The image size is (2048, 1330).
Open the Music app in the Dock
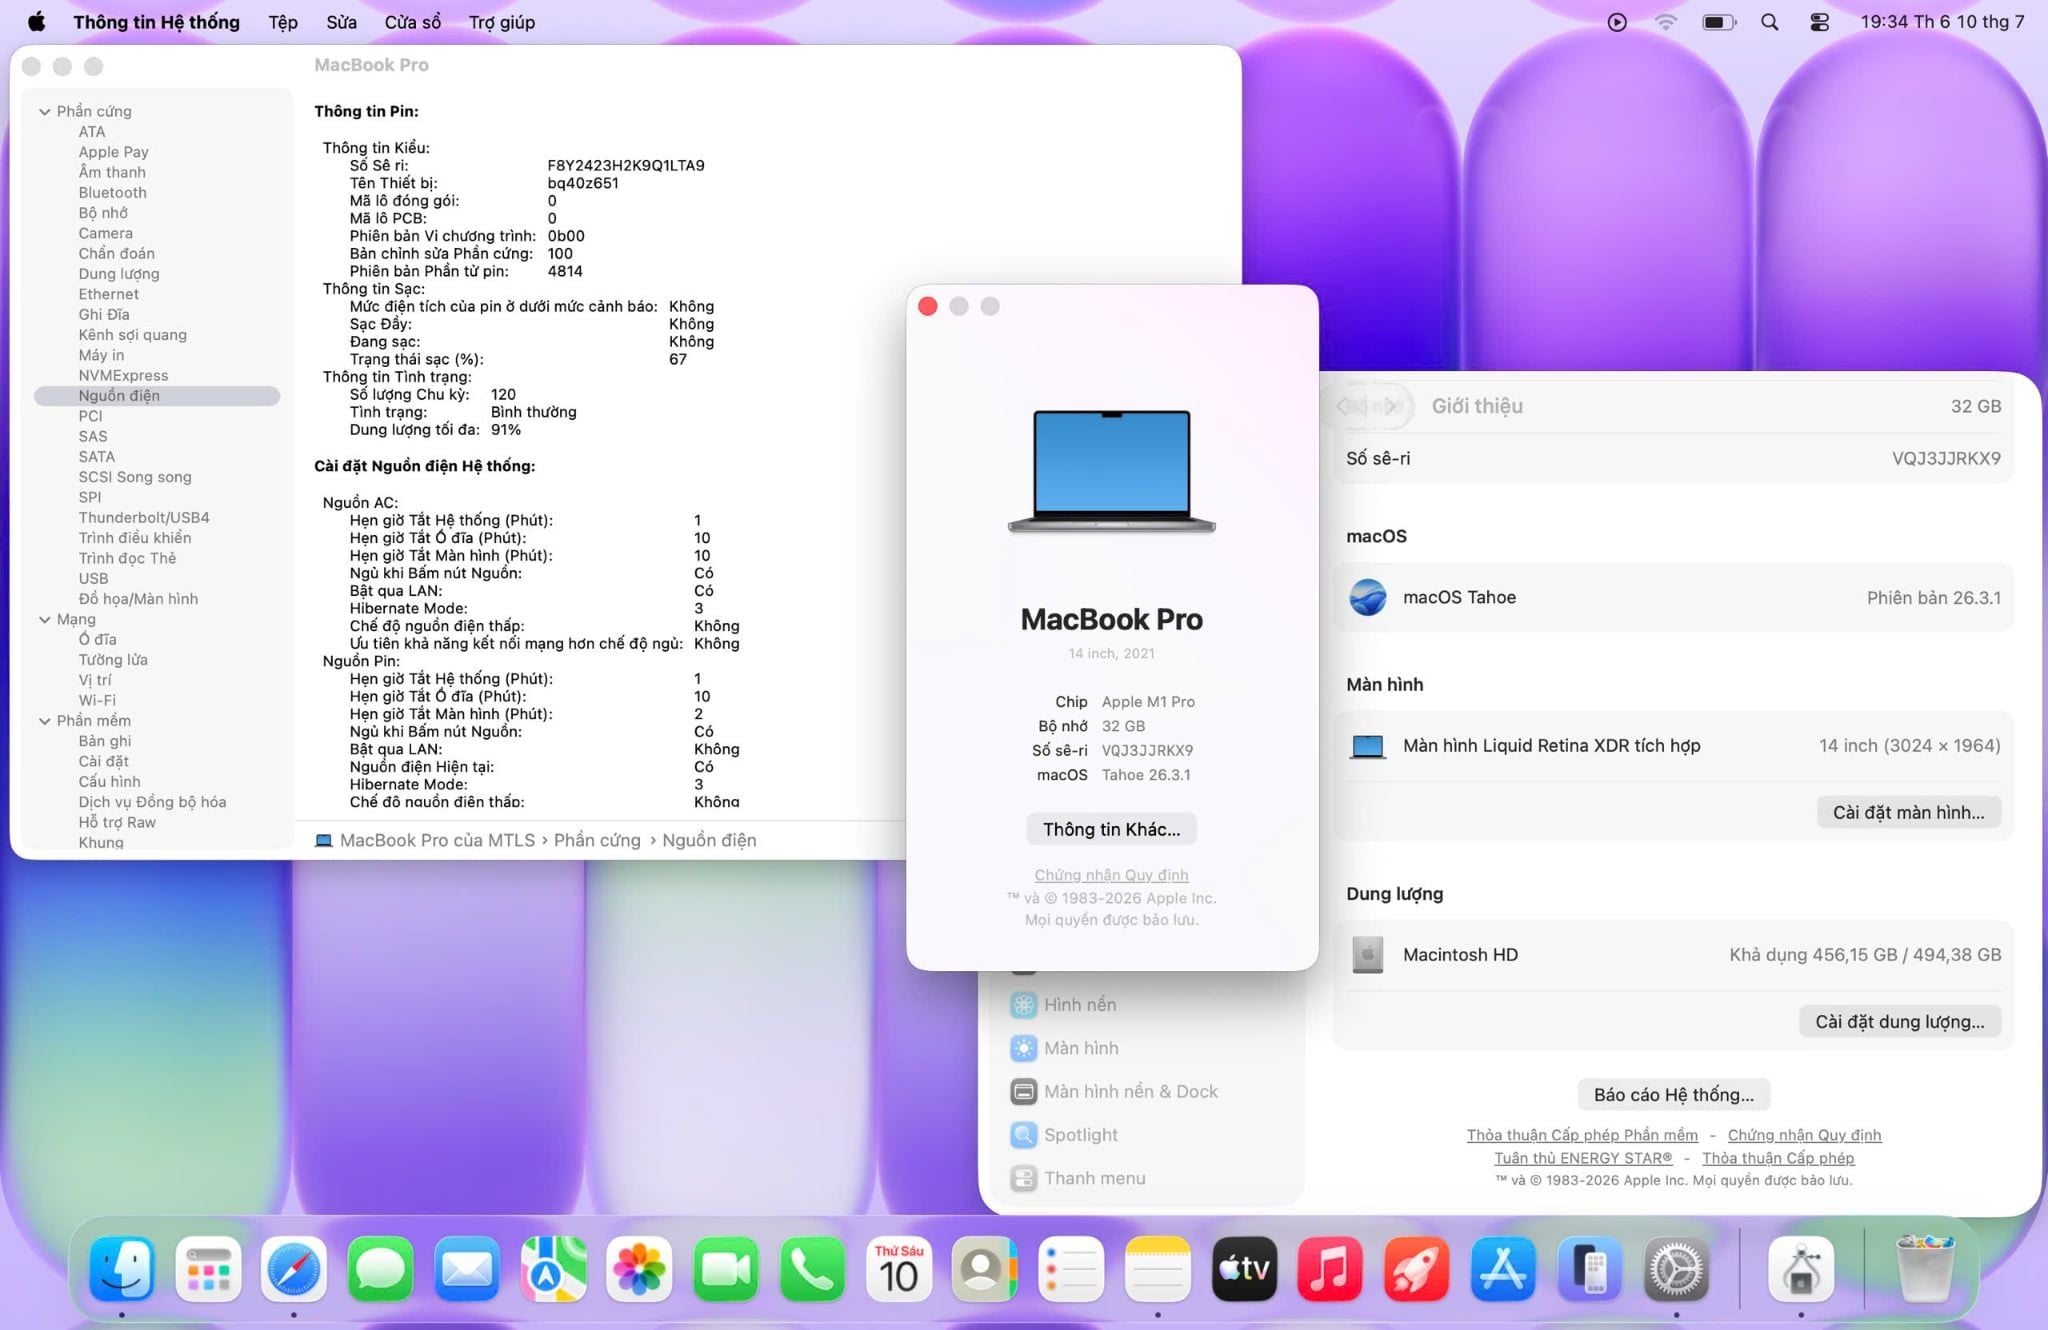pyautogui.click(x=1330, y=1269)
